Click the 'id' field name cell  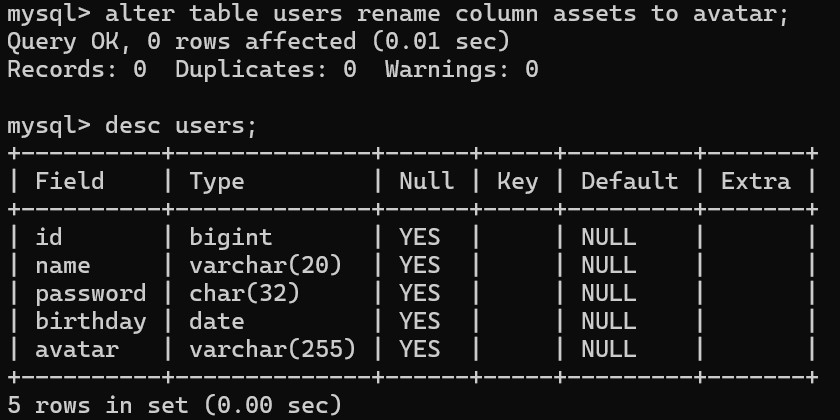point(48,237)
